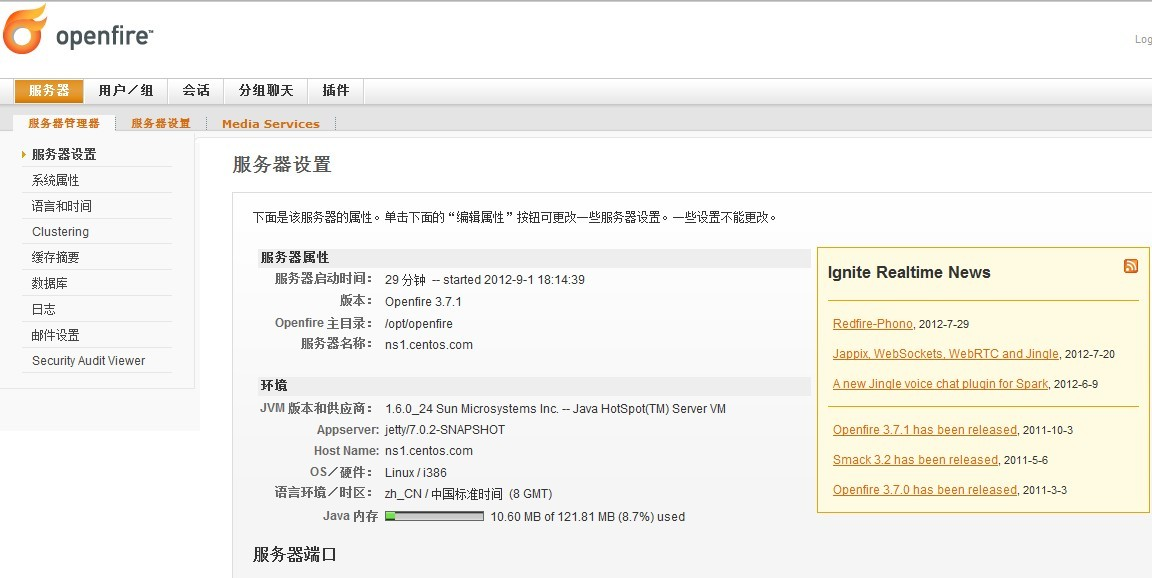Screen dimensions: 1152x578
Task: Open A new Jingle voice chat plugin link
Action: (940, 384)
